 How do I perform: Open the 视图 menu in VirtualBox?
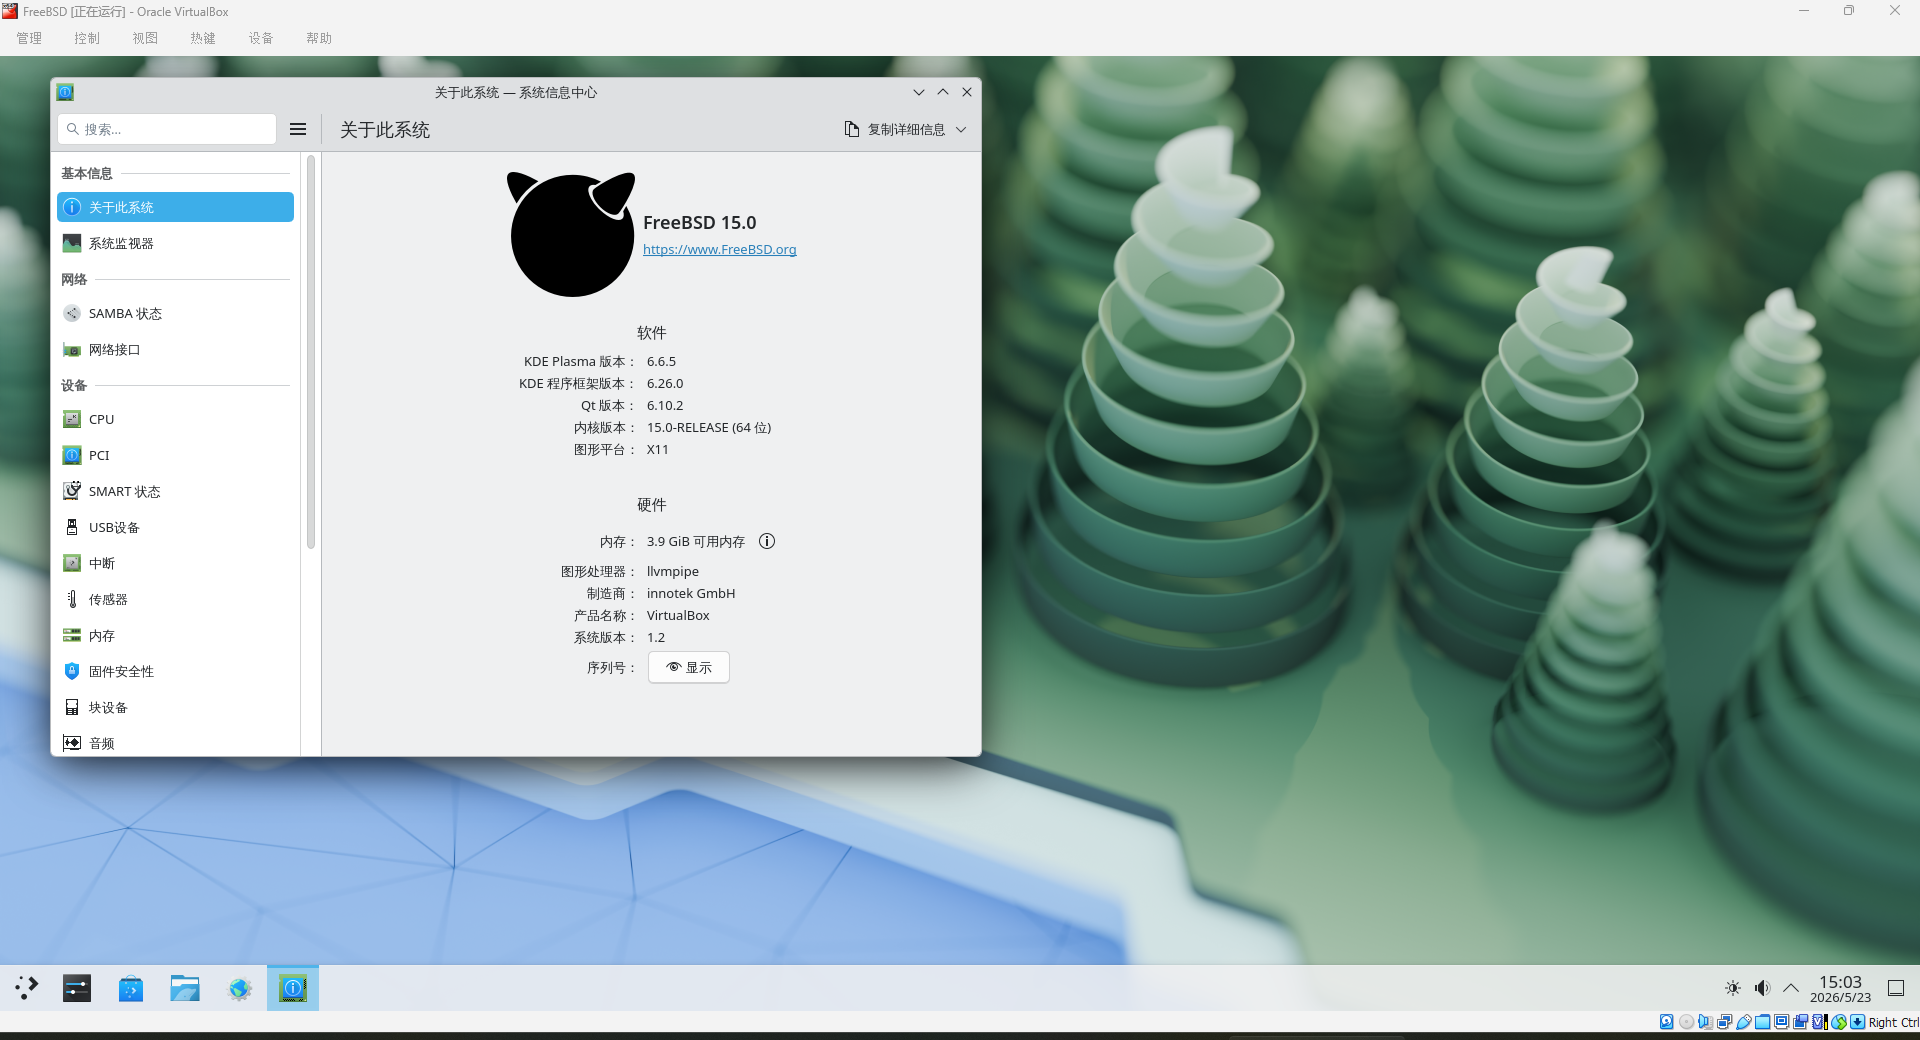click(x=145, y=38)
